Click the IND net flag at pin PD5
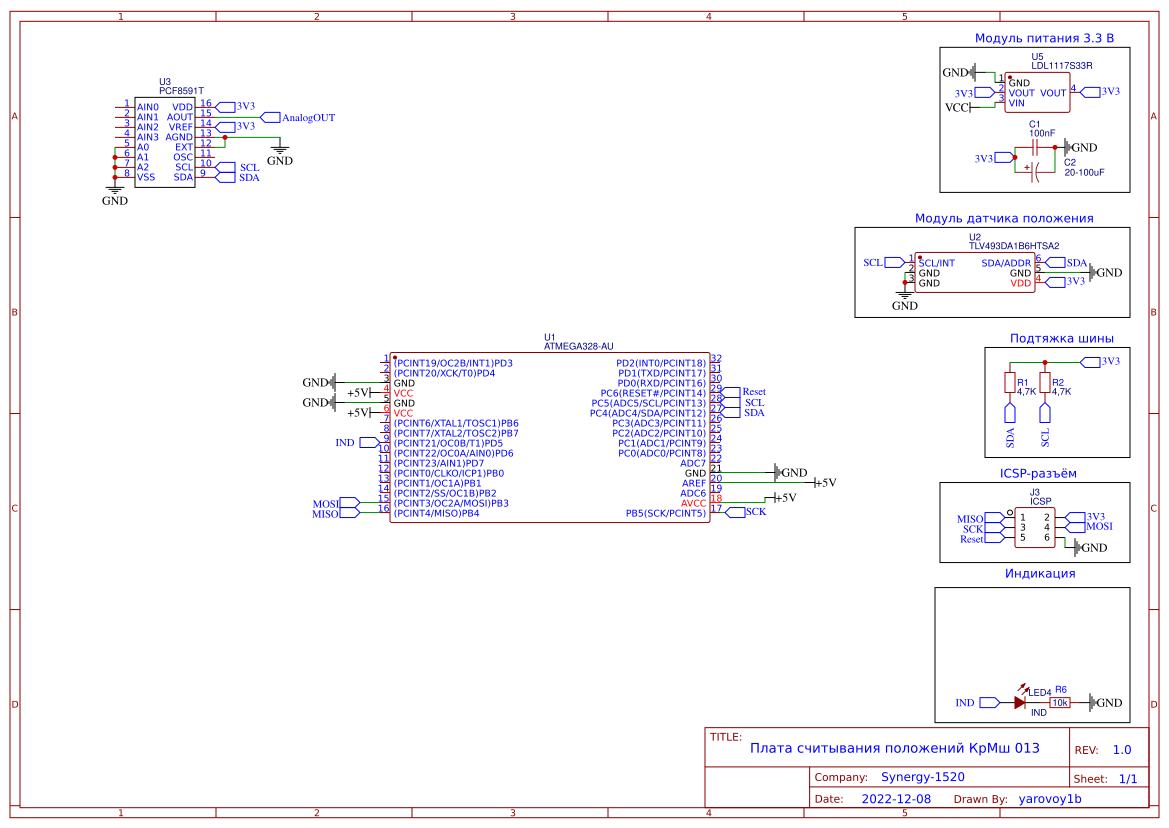This screenshot has width=1169, height=828. (345, 442)
